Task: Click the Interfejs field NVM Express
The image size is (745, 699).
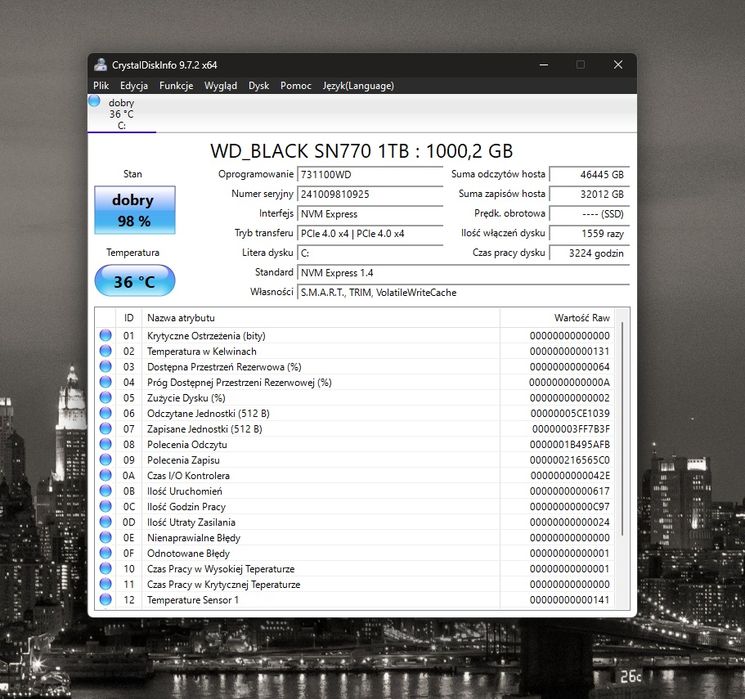Action: click(x=370, y=214)
